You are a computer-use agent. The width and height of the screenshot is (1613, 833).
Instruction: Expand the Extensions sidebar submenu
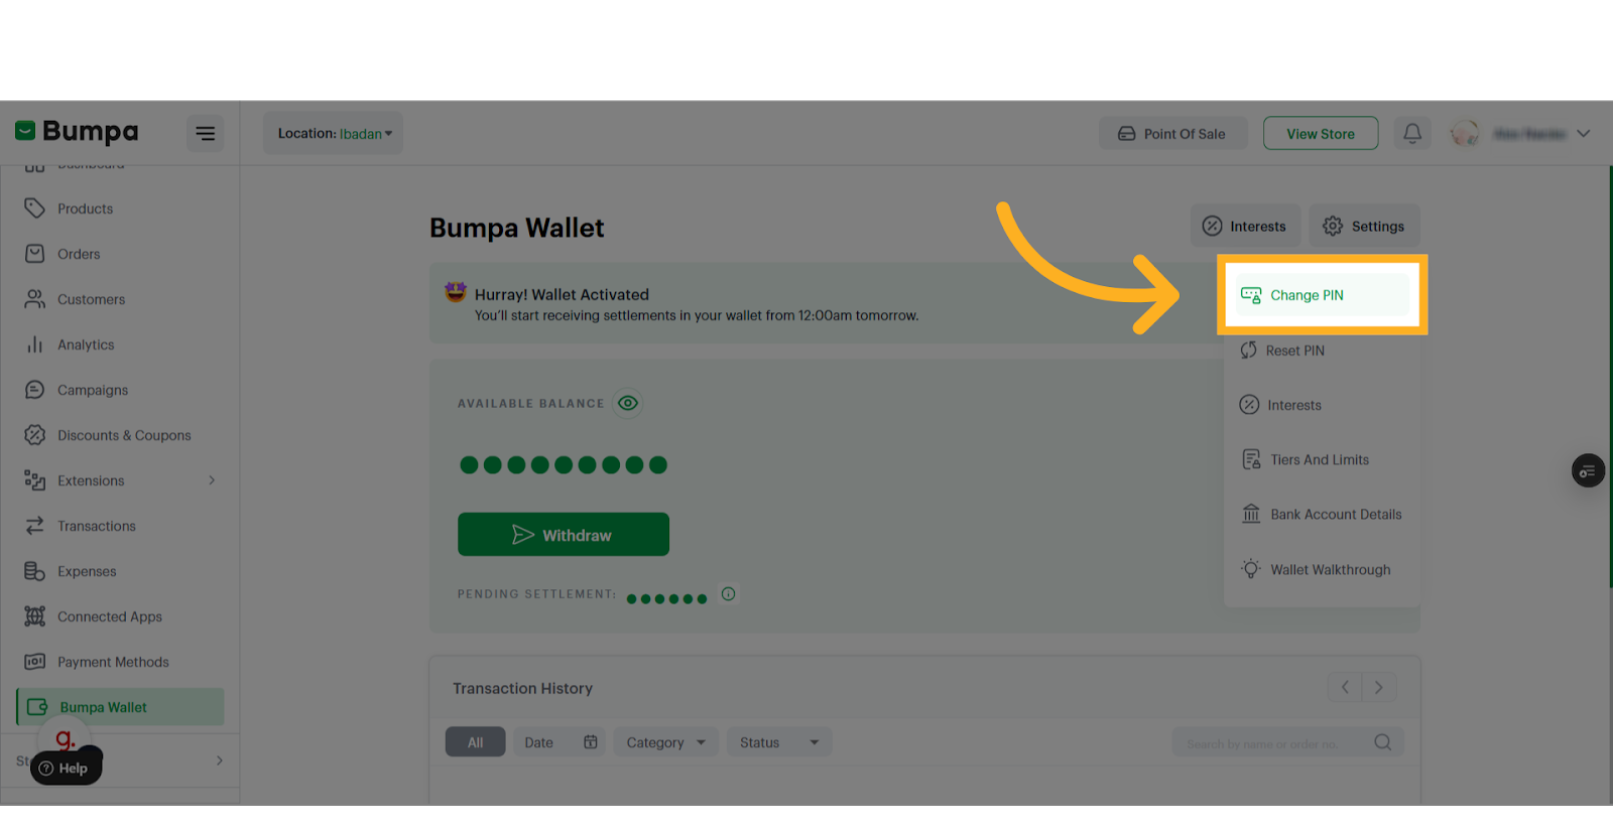[212, 481]
